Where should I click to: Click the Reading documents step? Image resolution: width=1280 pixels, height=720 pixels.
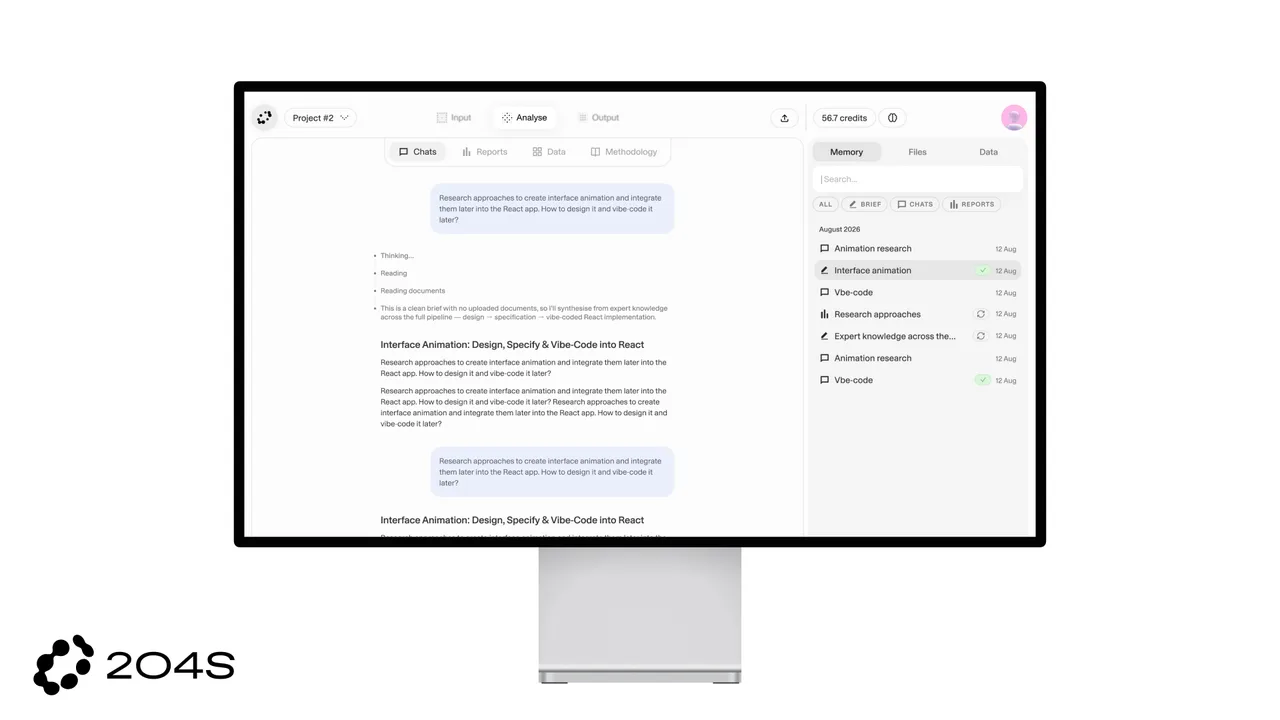pos(412,291)
